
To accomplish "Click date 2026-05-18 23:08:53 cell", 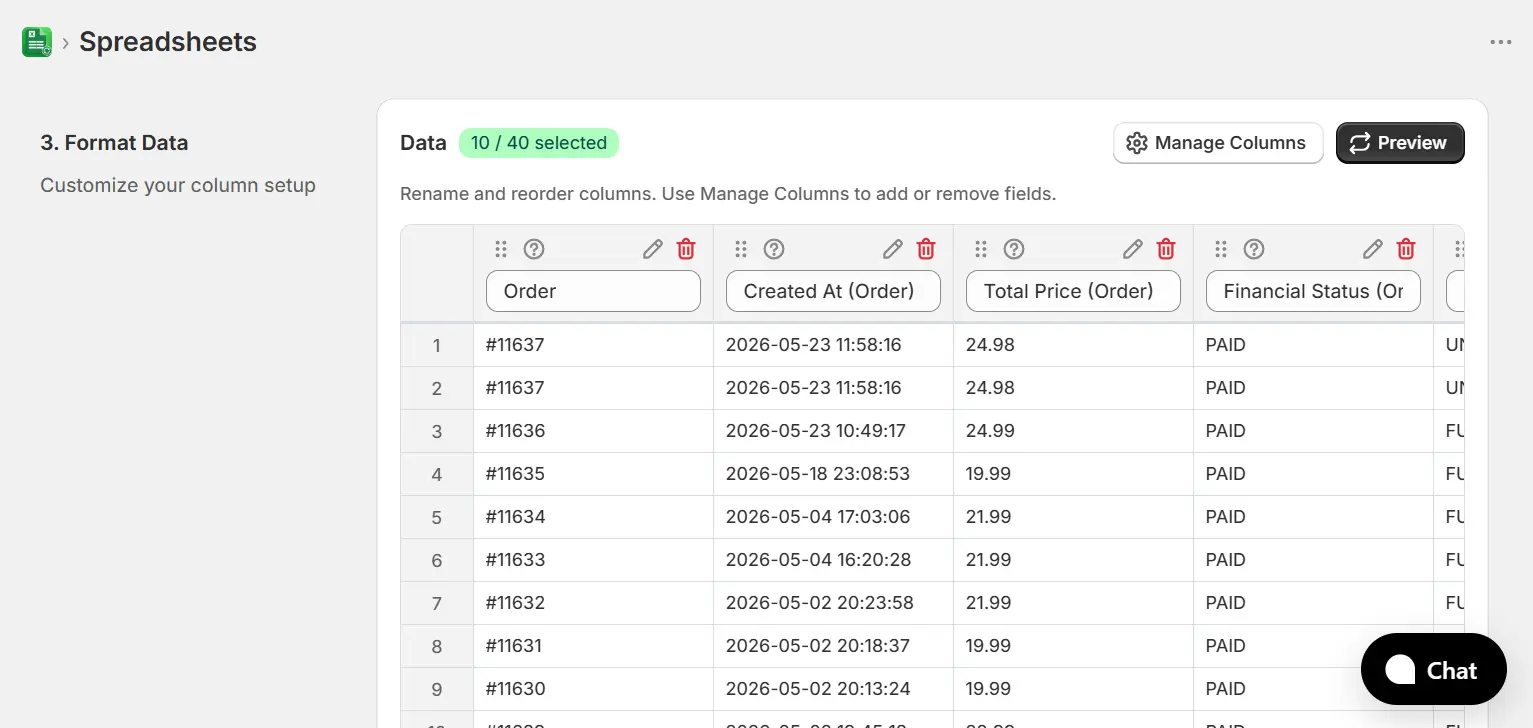I will (x=833, y=474).
